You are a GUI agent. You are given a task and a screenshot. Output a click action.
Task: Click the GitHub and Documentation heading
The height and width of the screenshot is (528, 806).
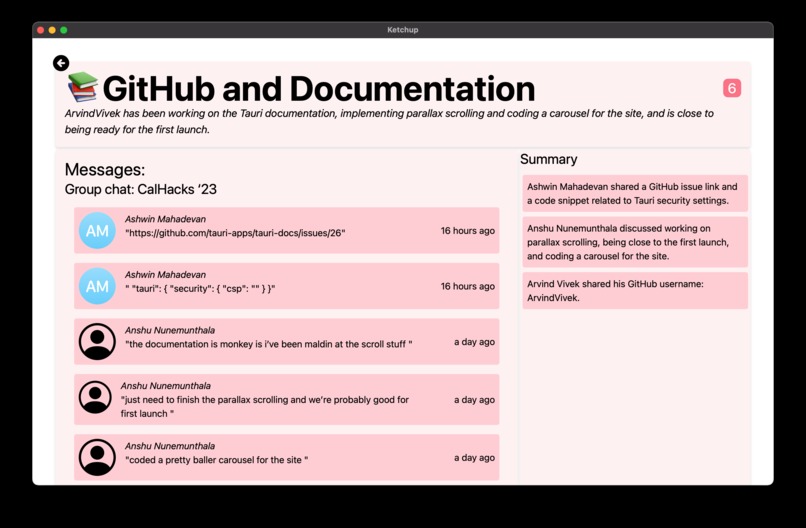coord(319,88)
